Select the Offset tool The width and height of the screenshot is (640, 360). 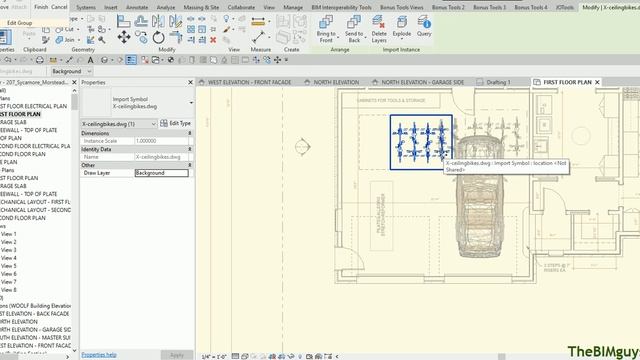(141, 21)
